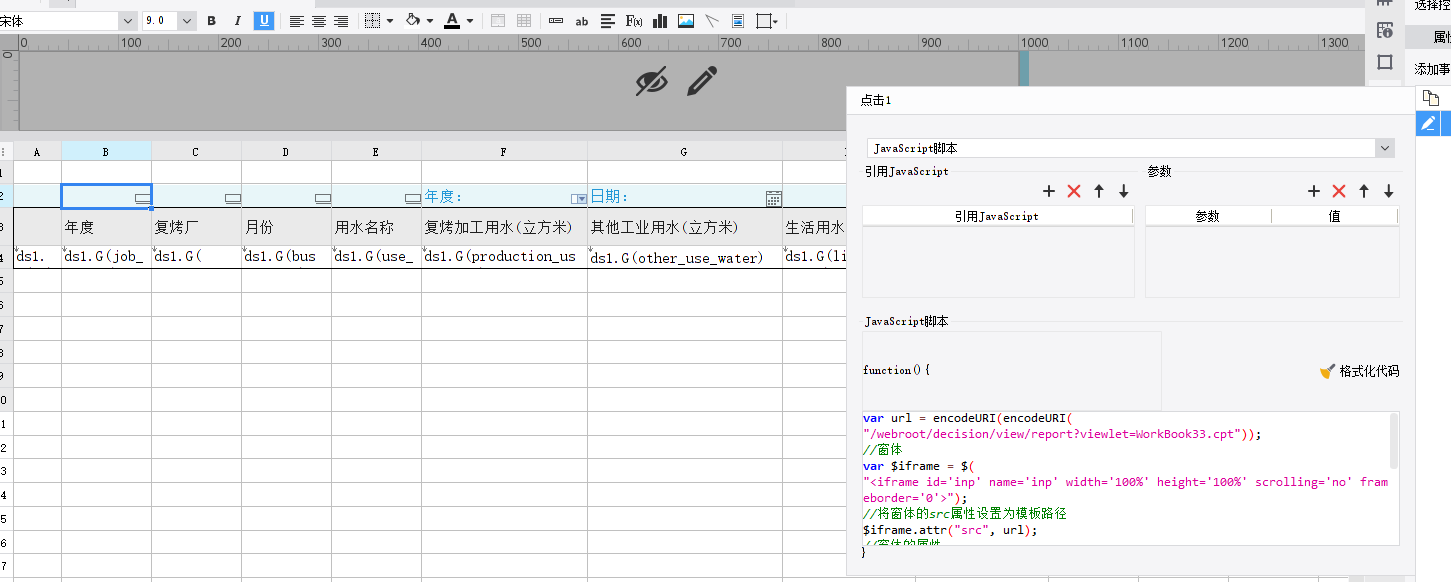This screenshot has width=1451, height=582.
Task: Open the floating element dropdown
Action: pyautogui.click(x=767, y=21)
